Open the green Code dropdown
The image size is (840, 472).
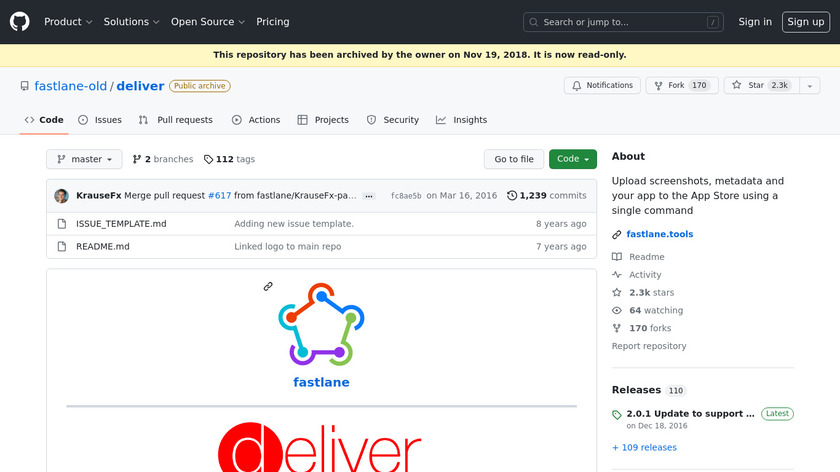573,159
